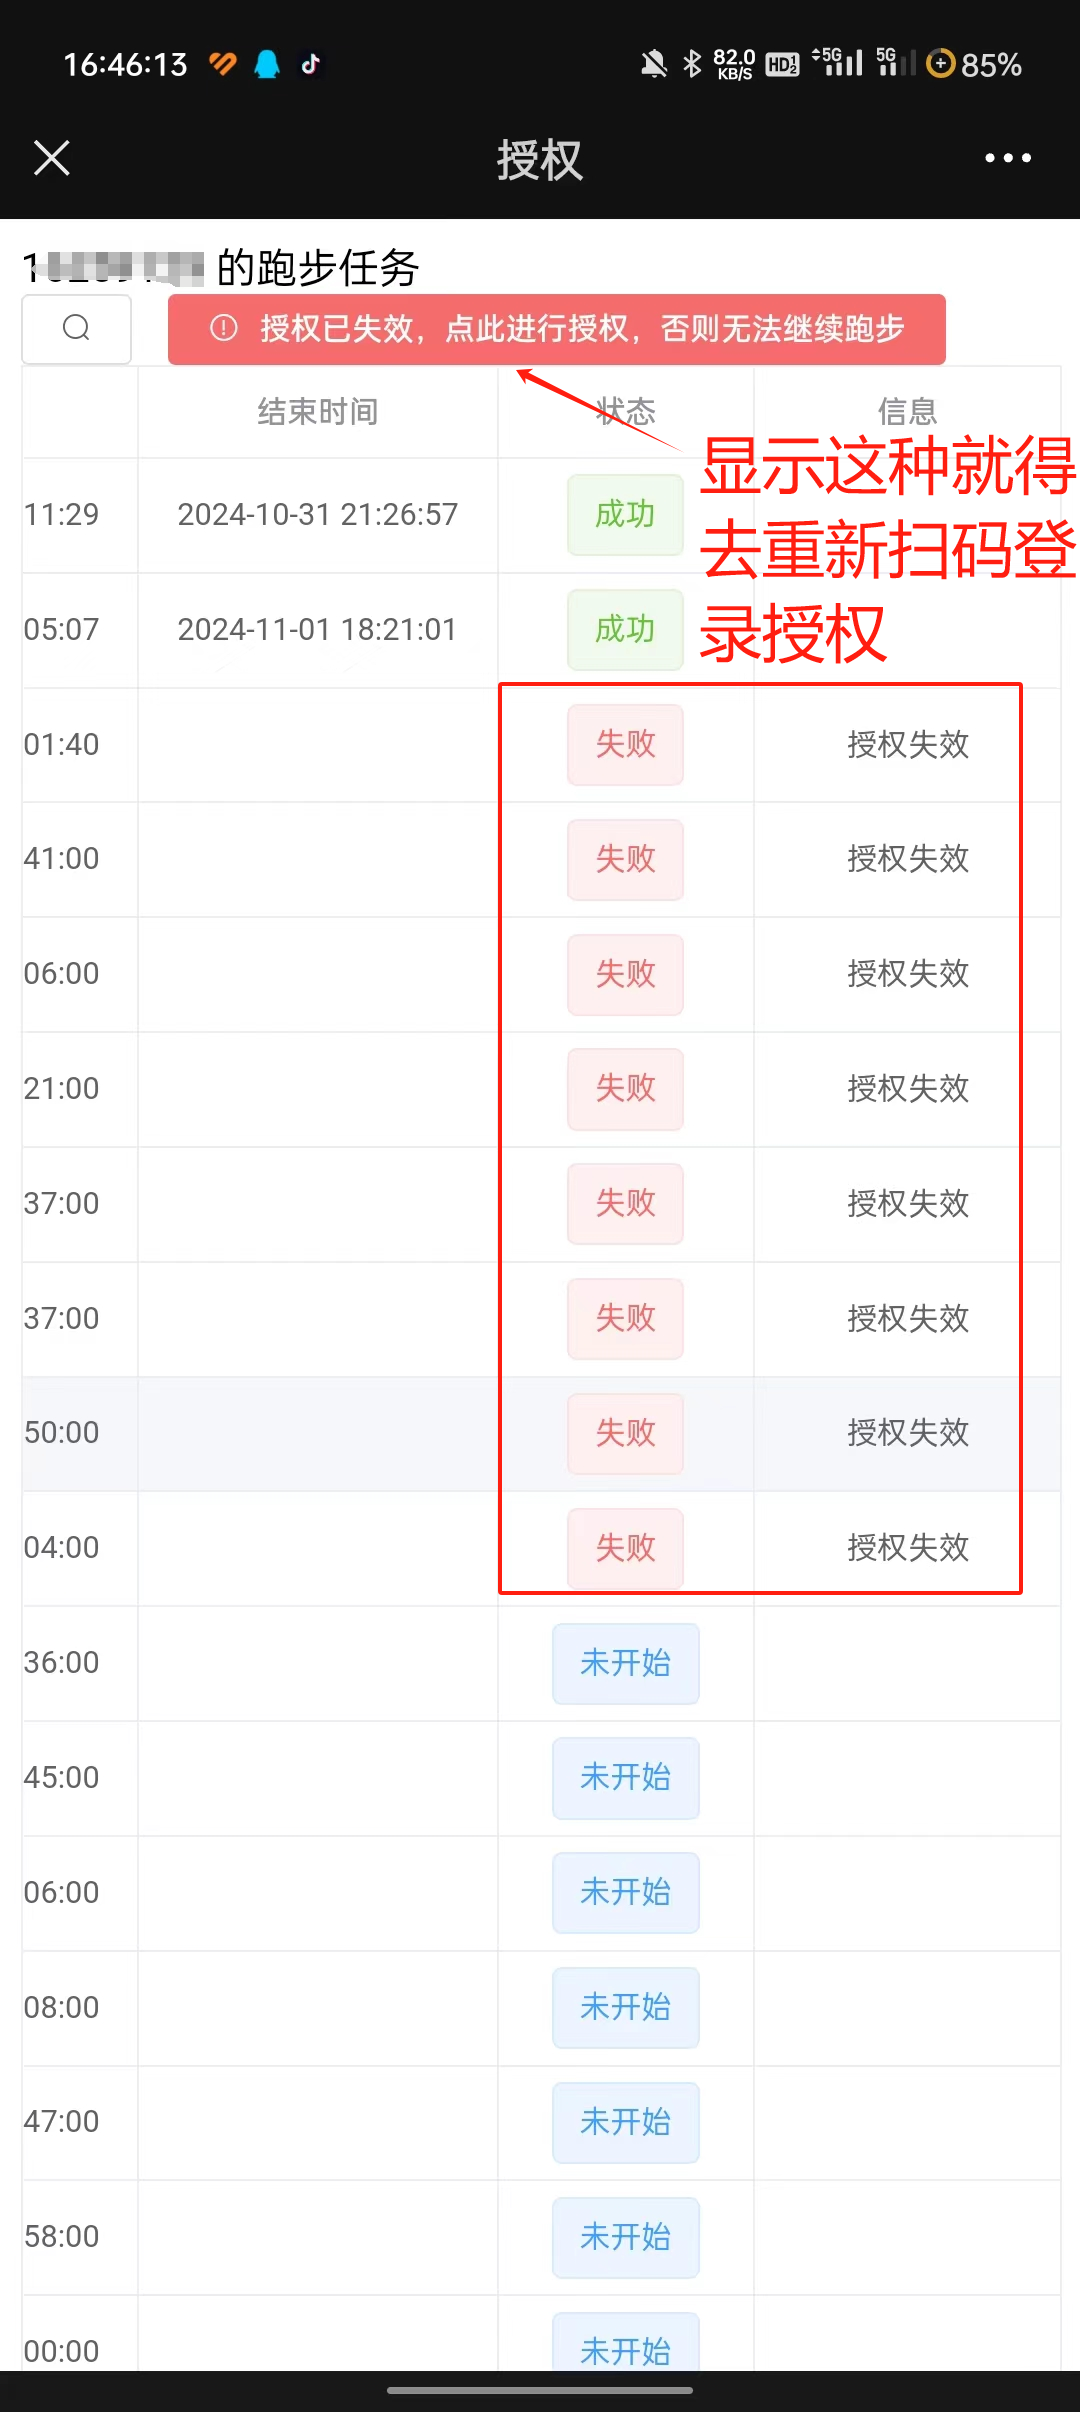Tap the QQ penguin notification icon
Image resolution: width=1080 pixels, height=2412 pixels.
click(x=267, y=64)
